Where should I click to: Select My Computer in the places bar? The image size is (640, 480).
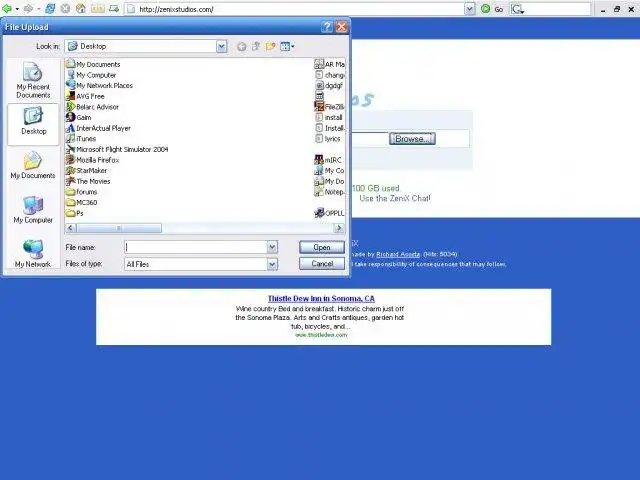coord(33,209)
